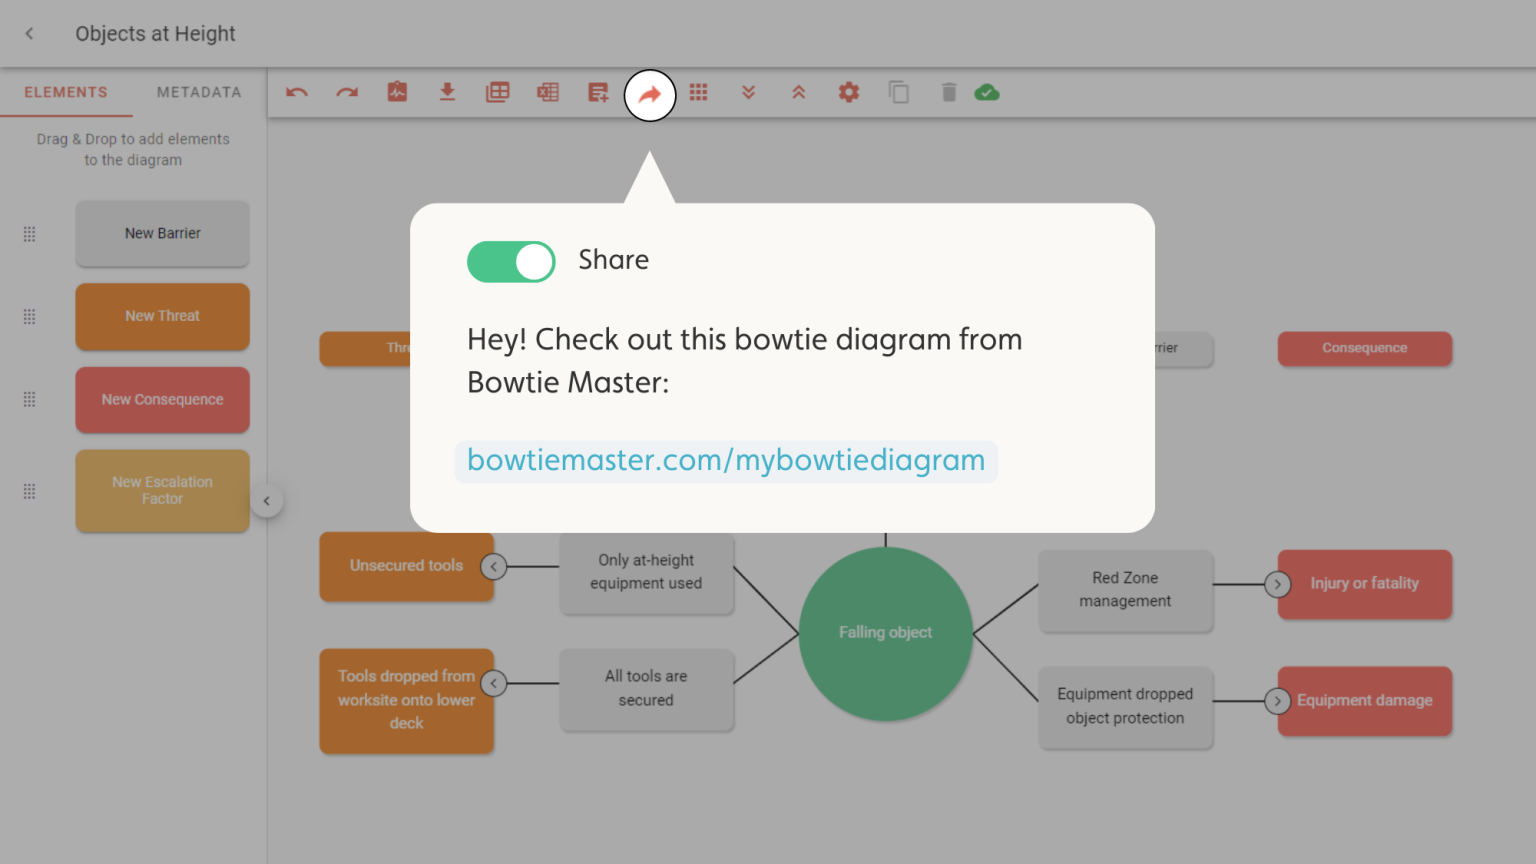Collapse all with the double-up chevron
This screenshot has height=864, width=1536.
[x=798, y=93]
